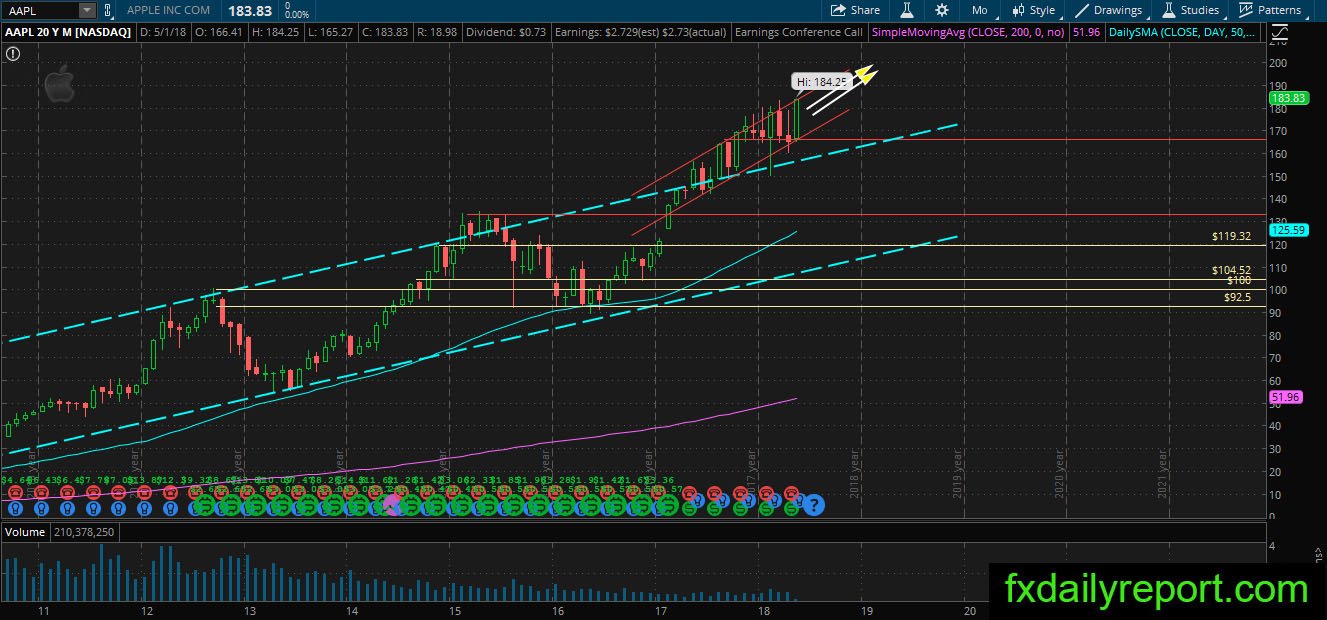
Task: Click the axis scale icon above price axis
Action: pyautogui.click(x=1278, y=33)
